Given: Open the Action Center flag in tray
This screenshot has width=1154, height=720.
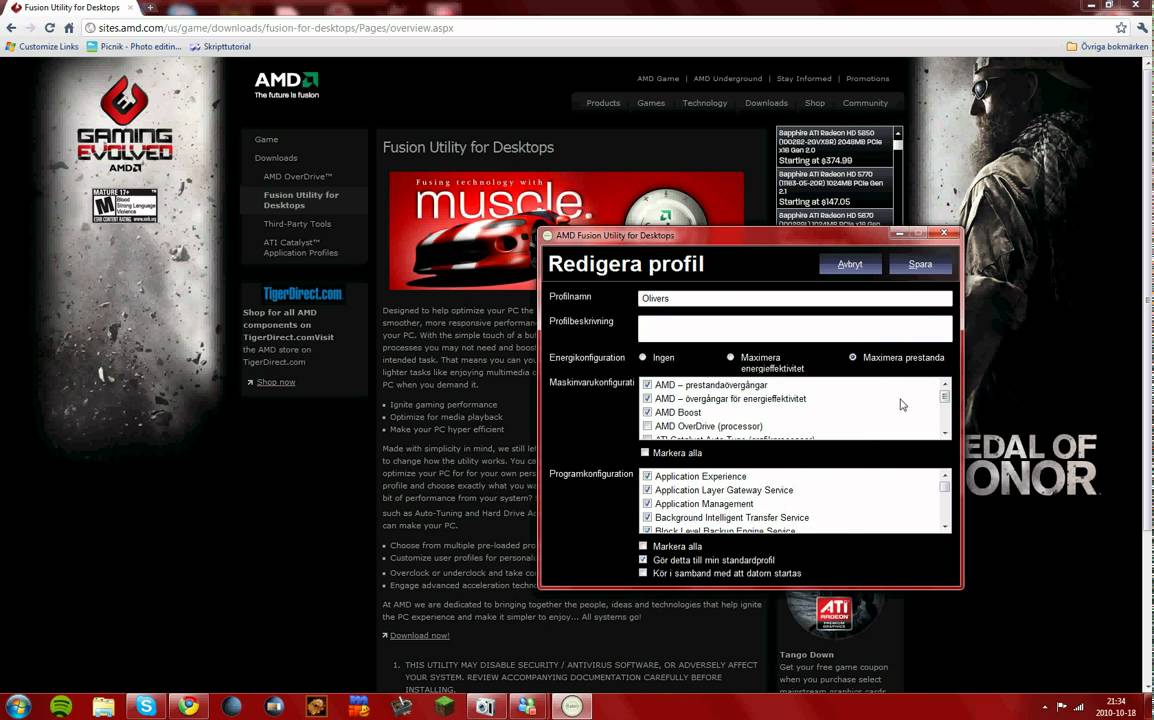Looking at the screenshot, I should point(1061,707).
